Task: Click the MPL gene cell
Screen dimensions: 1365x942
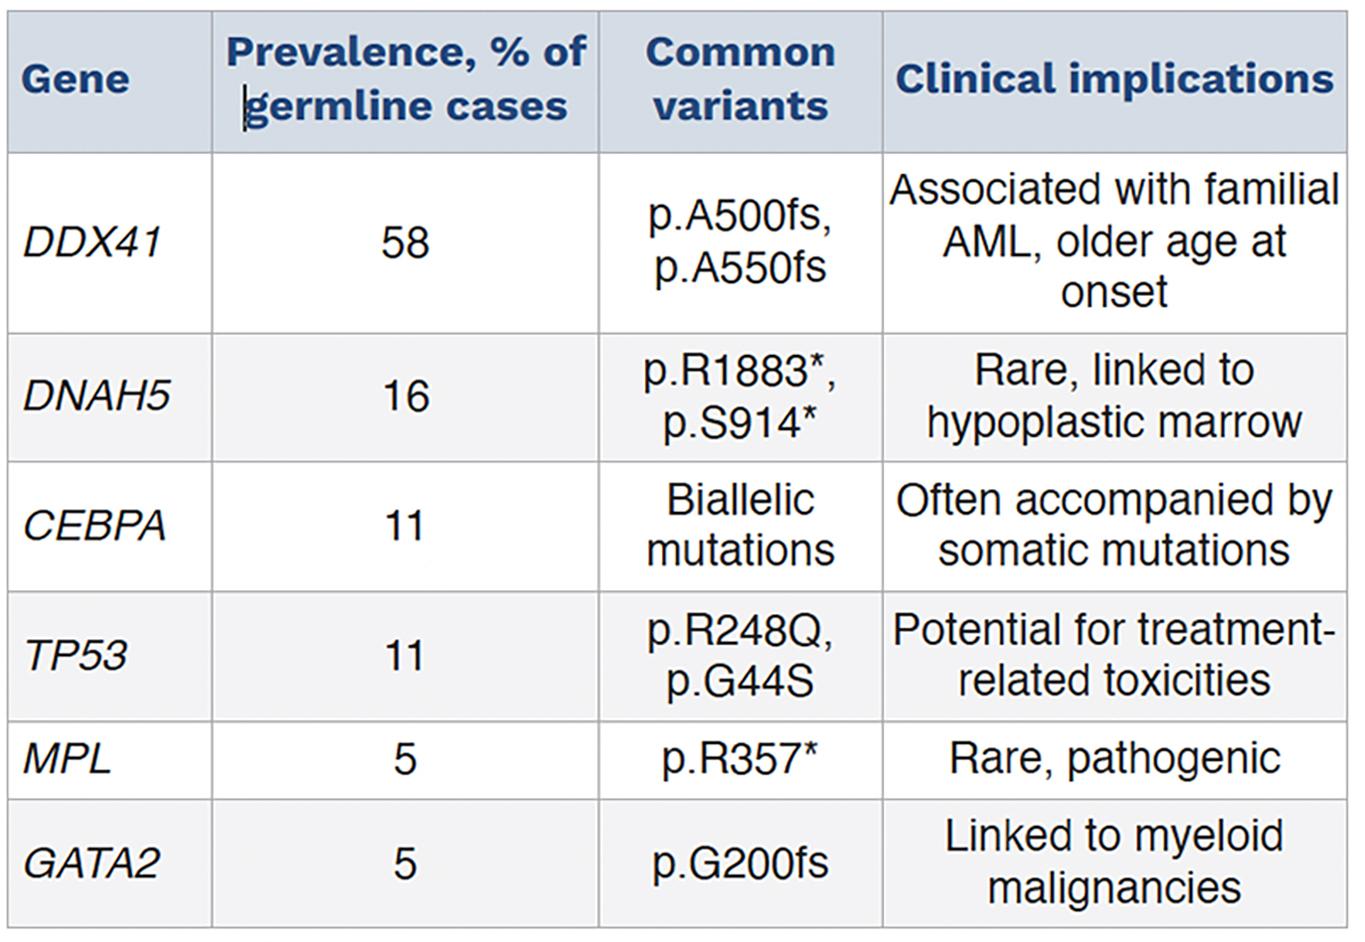Action: pyautogui.click(x=67, y=759)
